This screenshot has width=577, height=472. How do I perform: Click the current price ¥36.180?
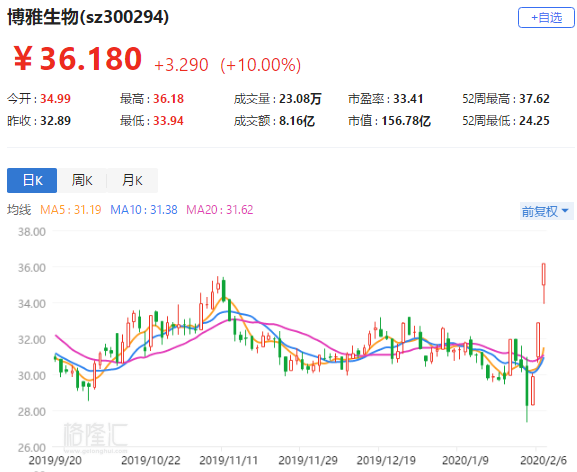tap(78, 59)
